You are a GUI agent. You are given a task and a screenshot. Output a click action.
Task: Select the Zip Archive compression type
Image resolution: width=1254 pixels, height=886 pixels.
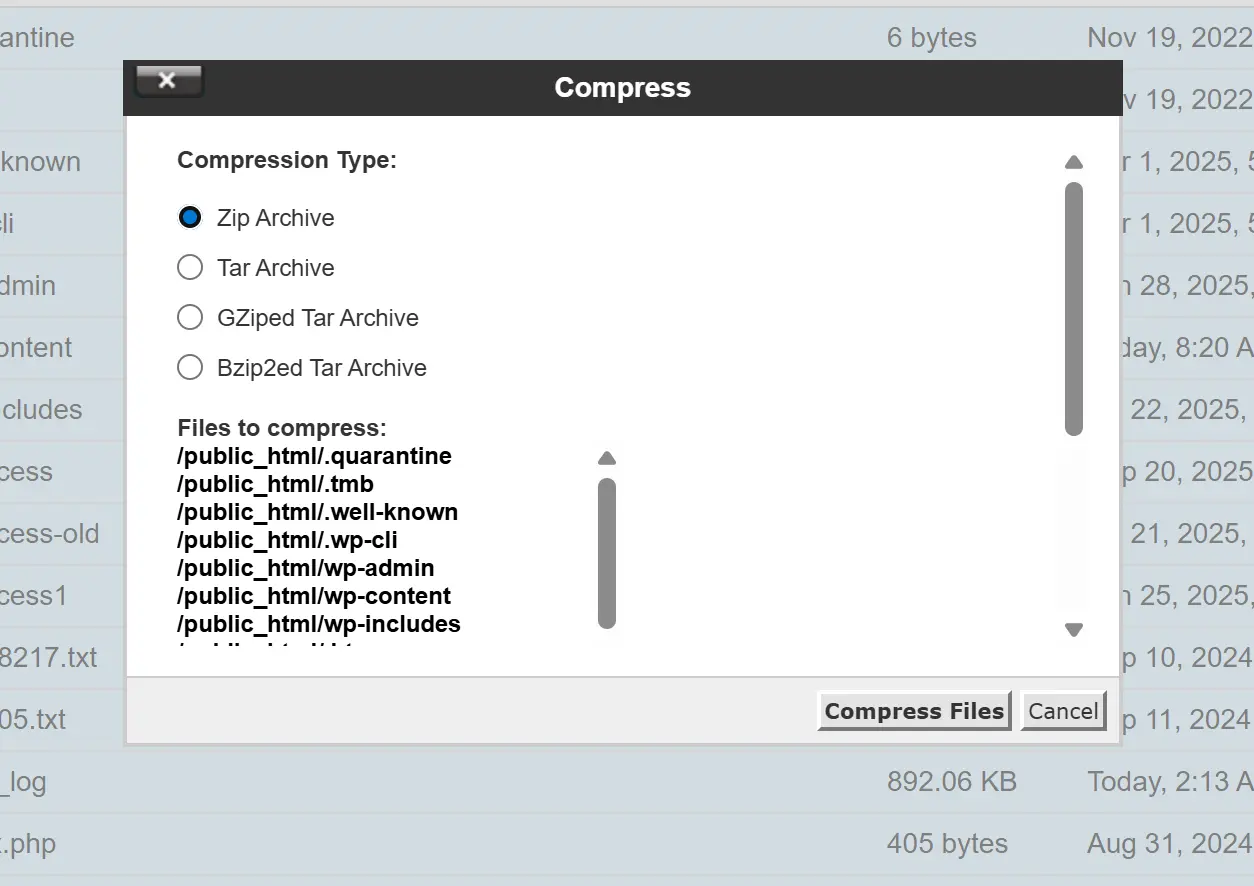pos(190,217)
